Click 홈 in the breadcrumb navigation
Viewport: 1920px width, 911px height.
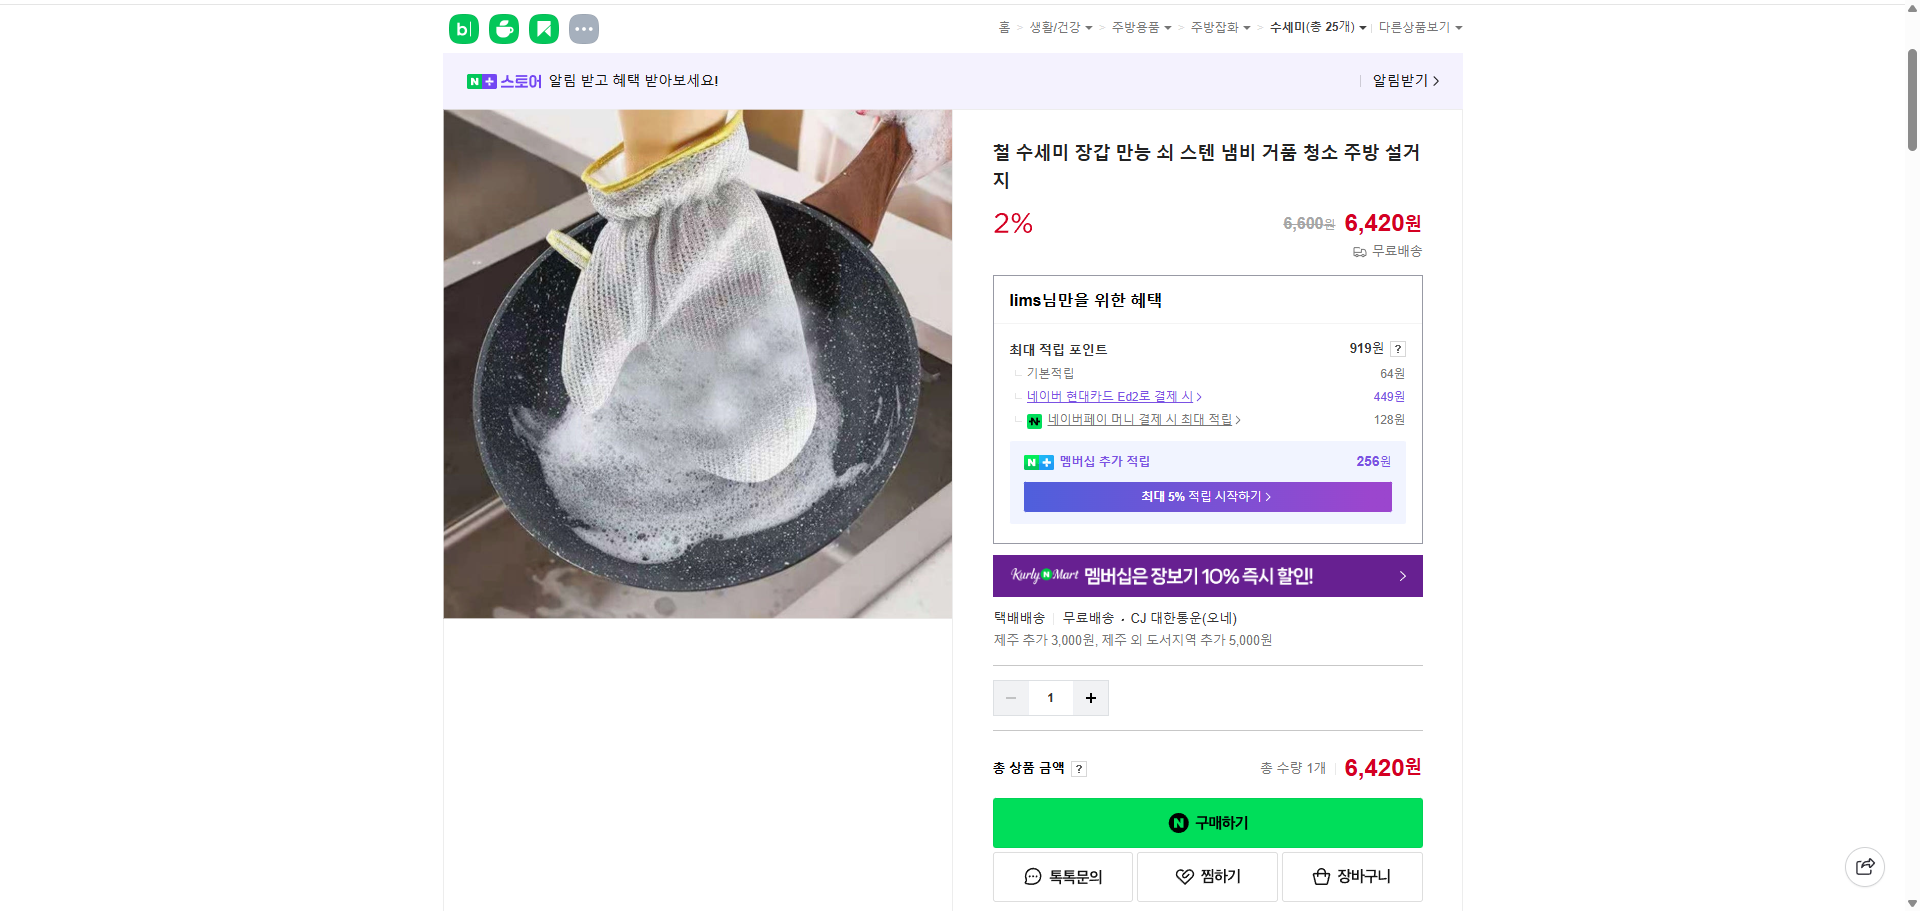(x=1003, y=27)
